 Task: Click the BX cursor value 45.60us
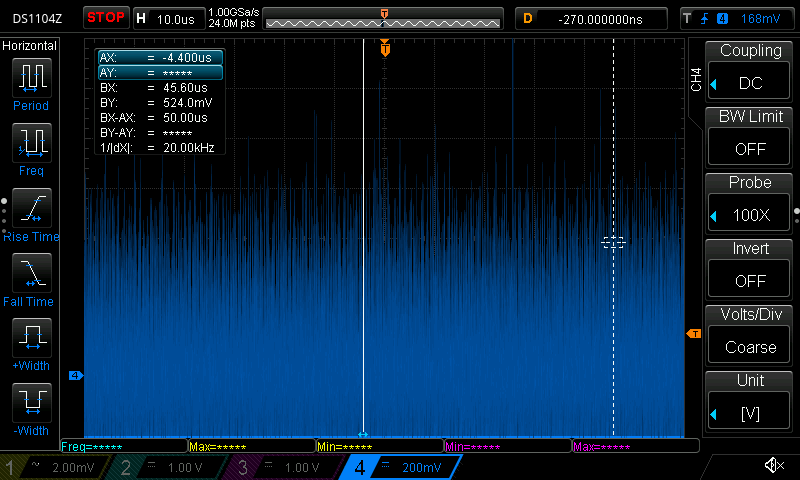point(185,88)
